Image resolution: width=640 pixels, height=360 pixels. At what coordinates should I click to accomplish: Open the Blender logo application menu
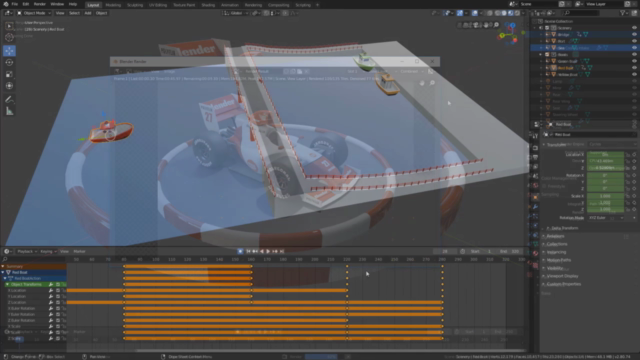[6, 4]
